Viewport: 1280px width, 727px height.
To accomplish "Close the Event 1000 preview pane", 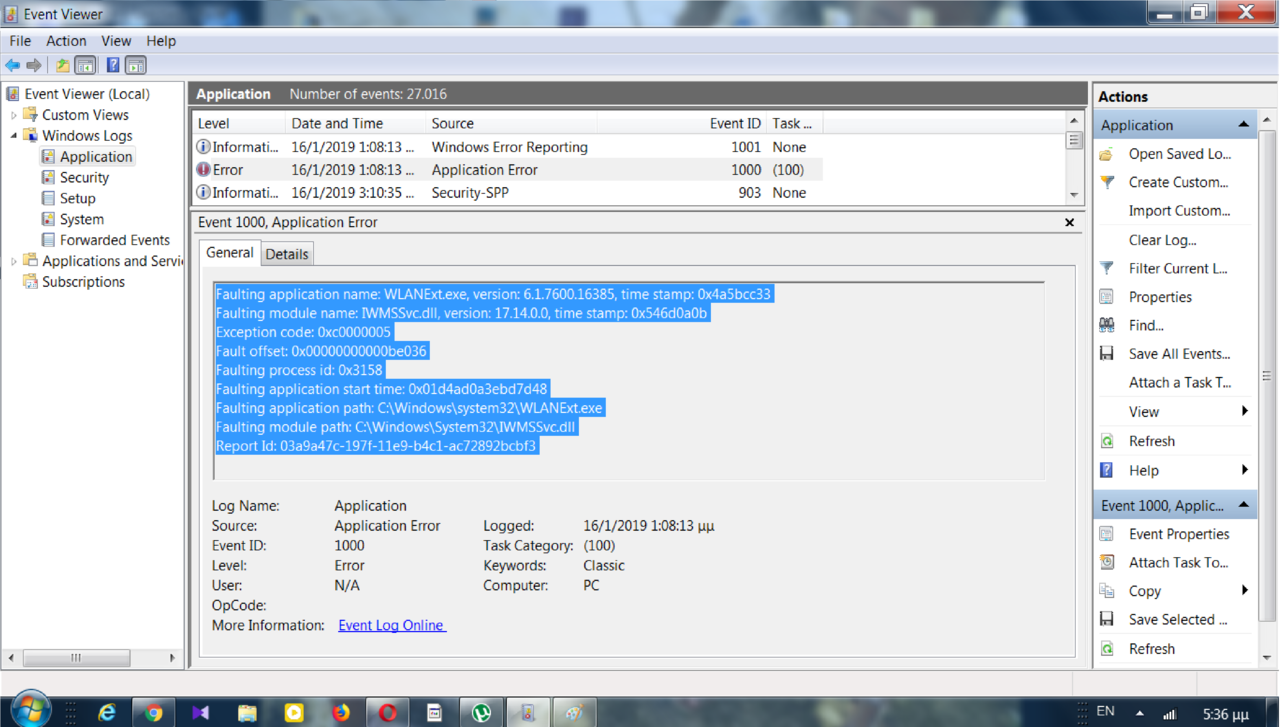I will pyautogui.click(x=1070, y=222).
